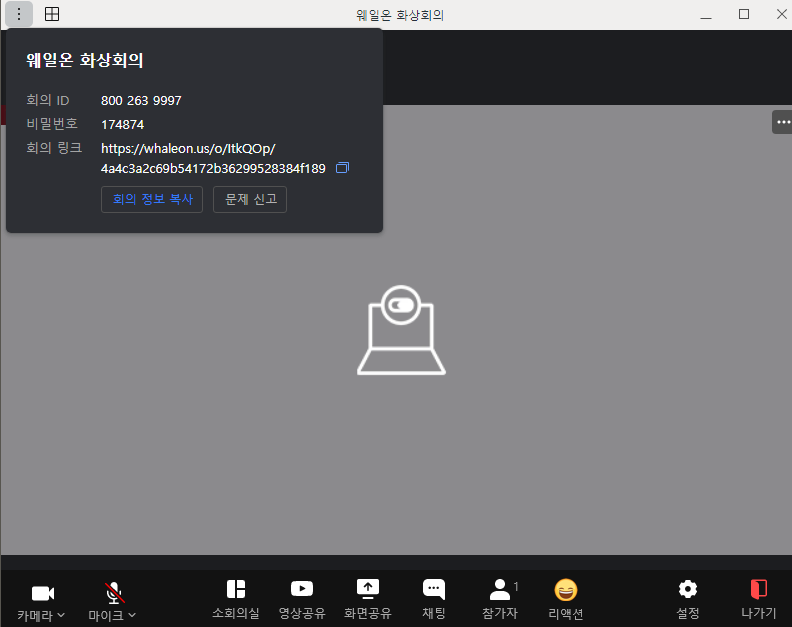Expand the 마이크 options chevron
This screenshot has width=792, height=627.
coord(132,615)
